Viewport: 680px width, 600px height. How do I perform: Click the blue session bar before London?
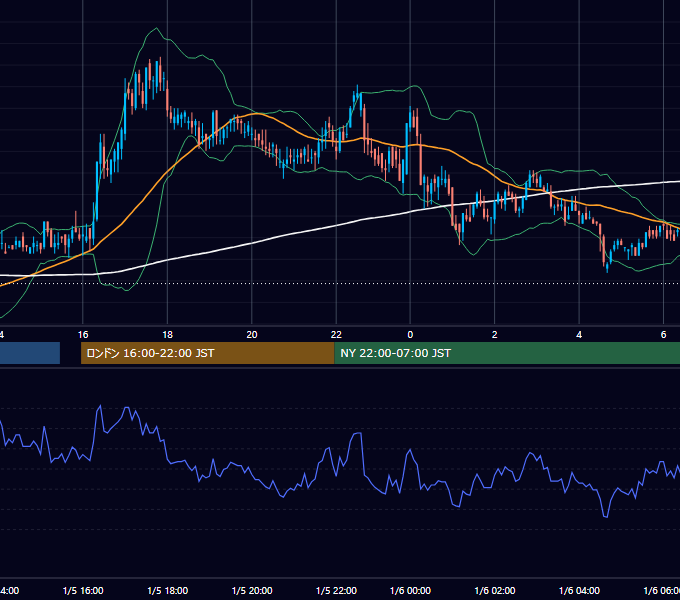(x=30, y=353)
